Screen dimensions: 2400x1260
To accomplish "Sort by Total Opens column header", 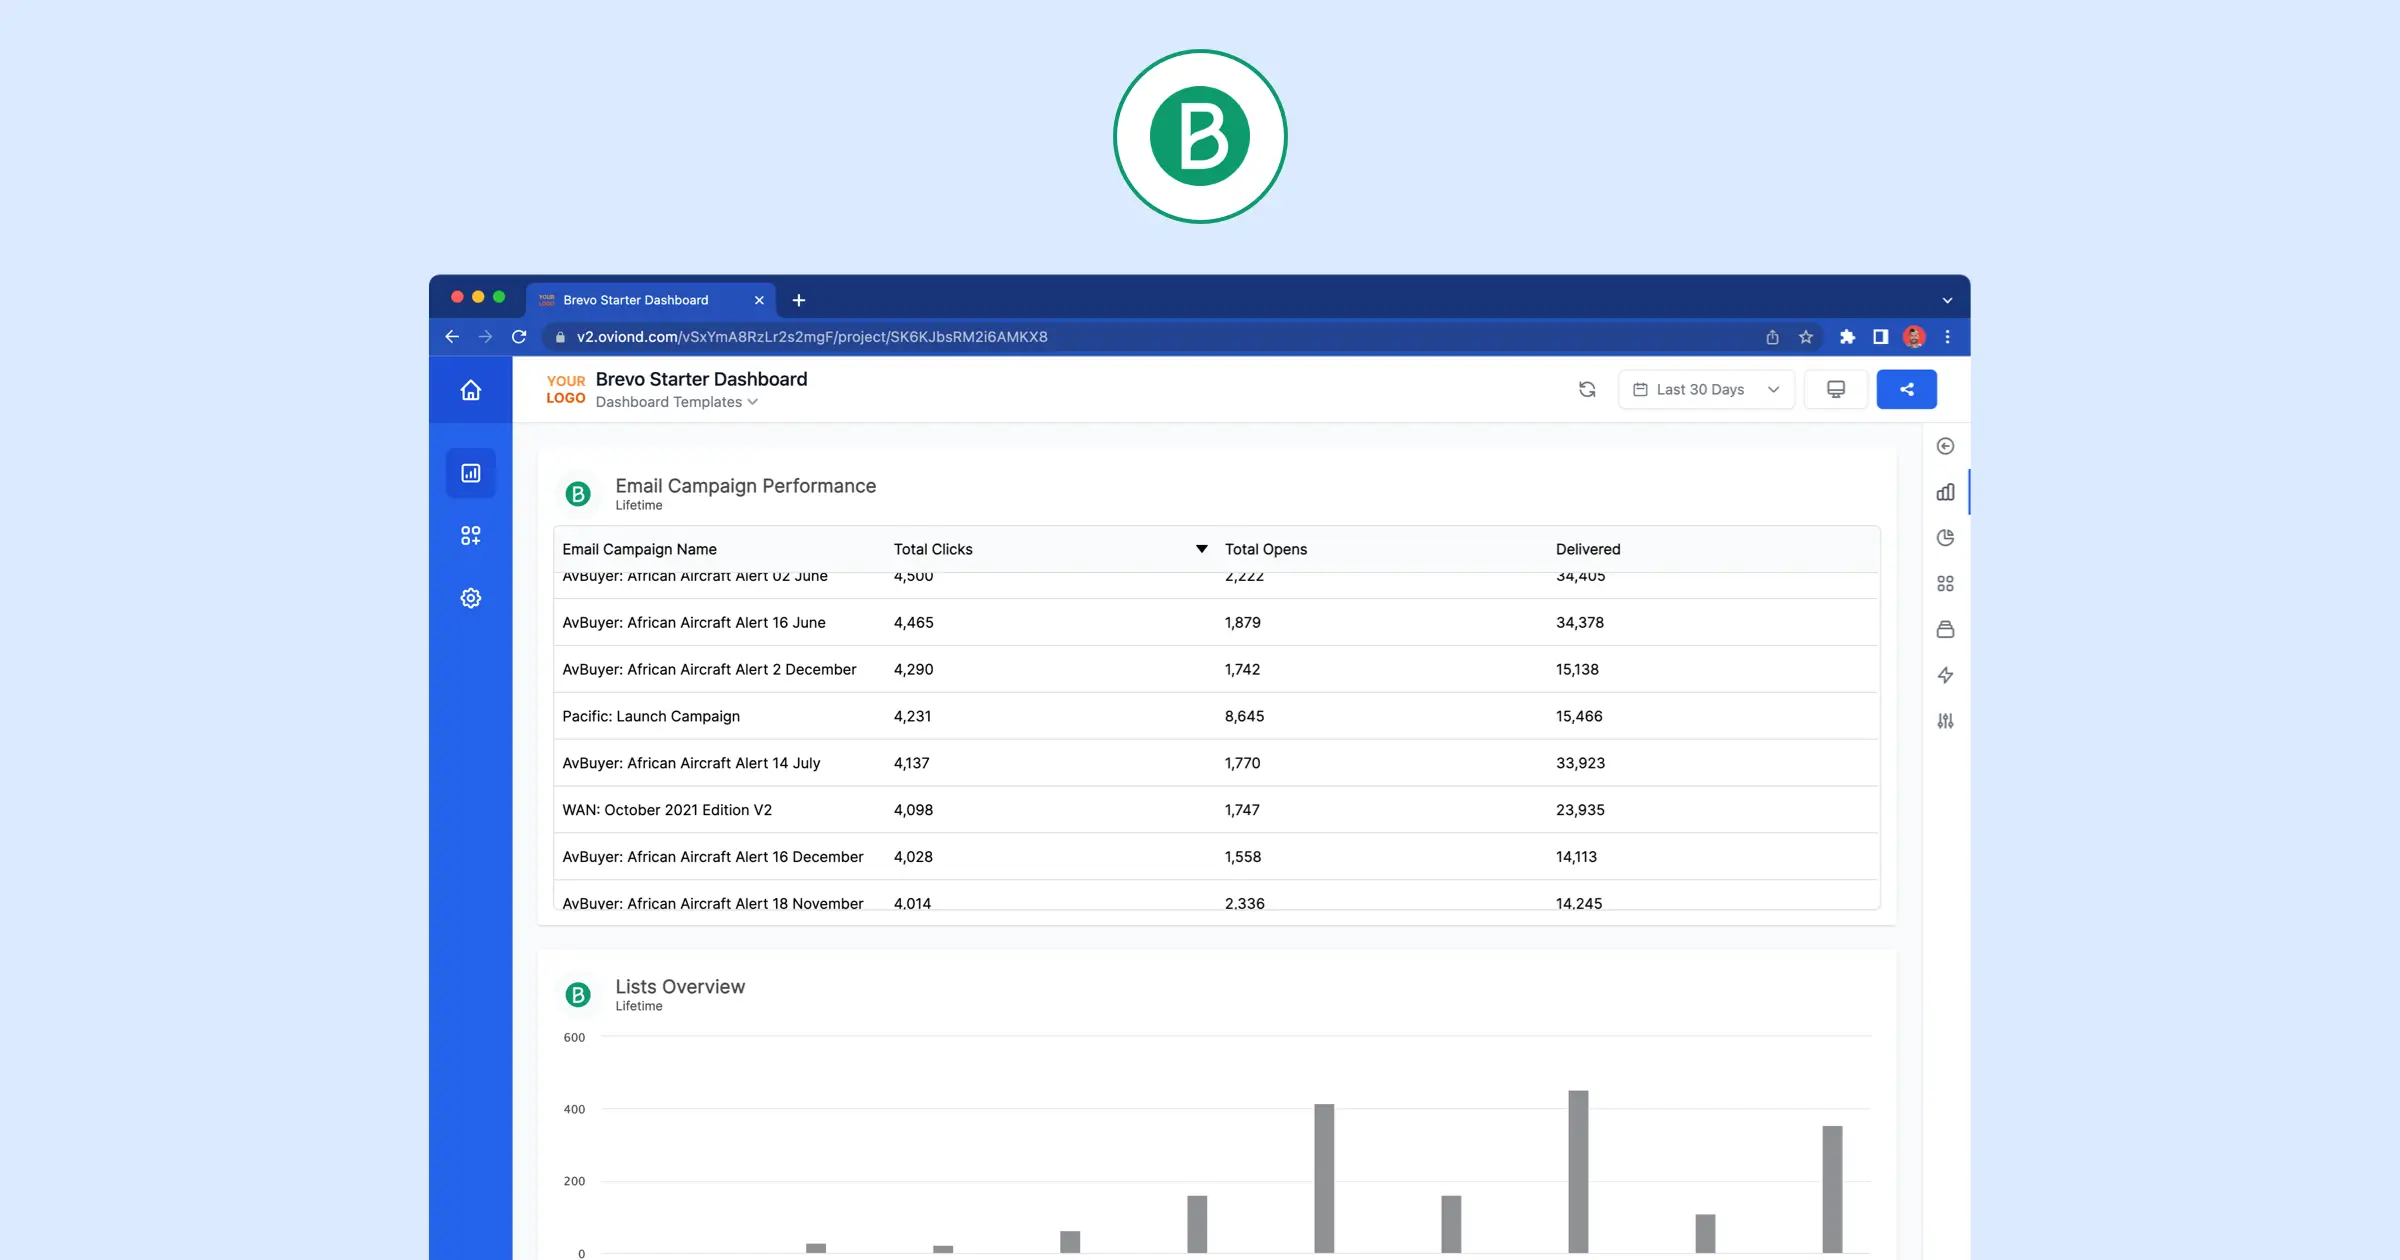I will [x=1265, y=549].
